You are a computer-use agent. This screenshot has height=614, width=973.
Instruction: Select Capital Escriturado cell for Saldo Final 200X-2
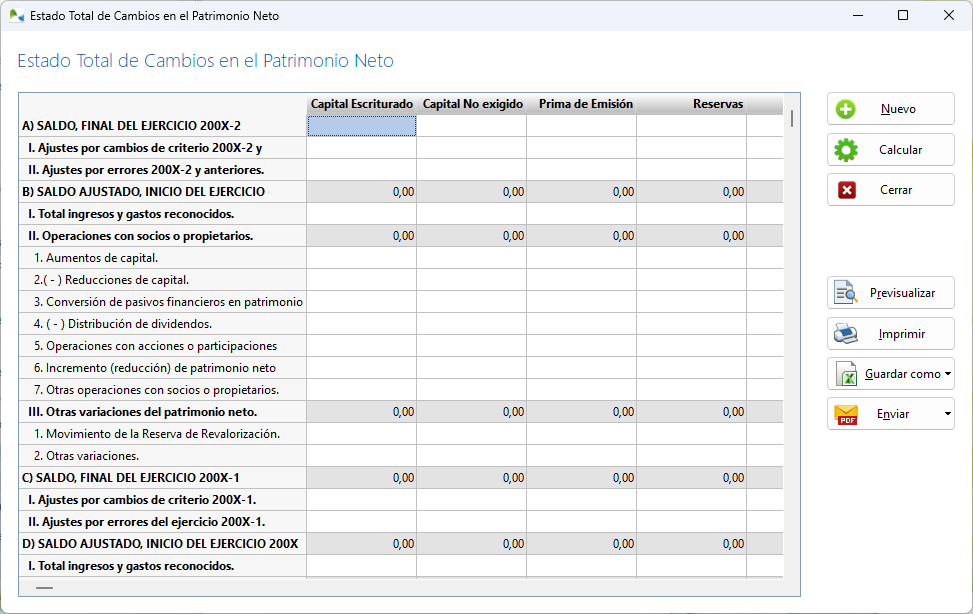(x=361, y=126)
